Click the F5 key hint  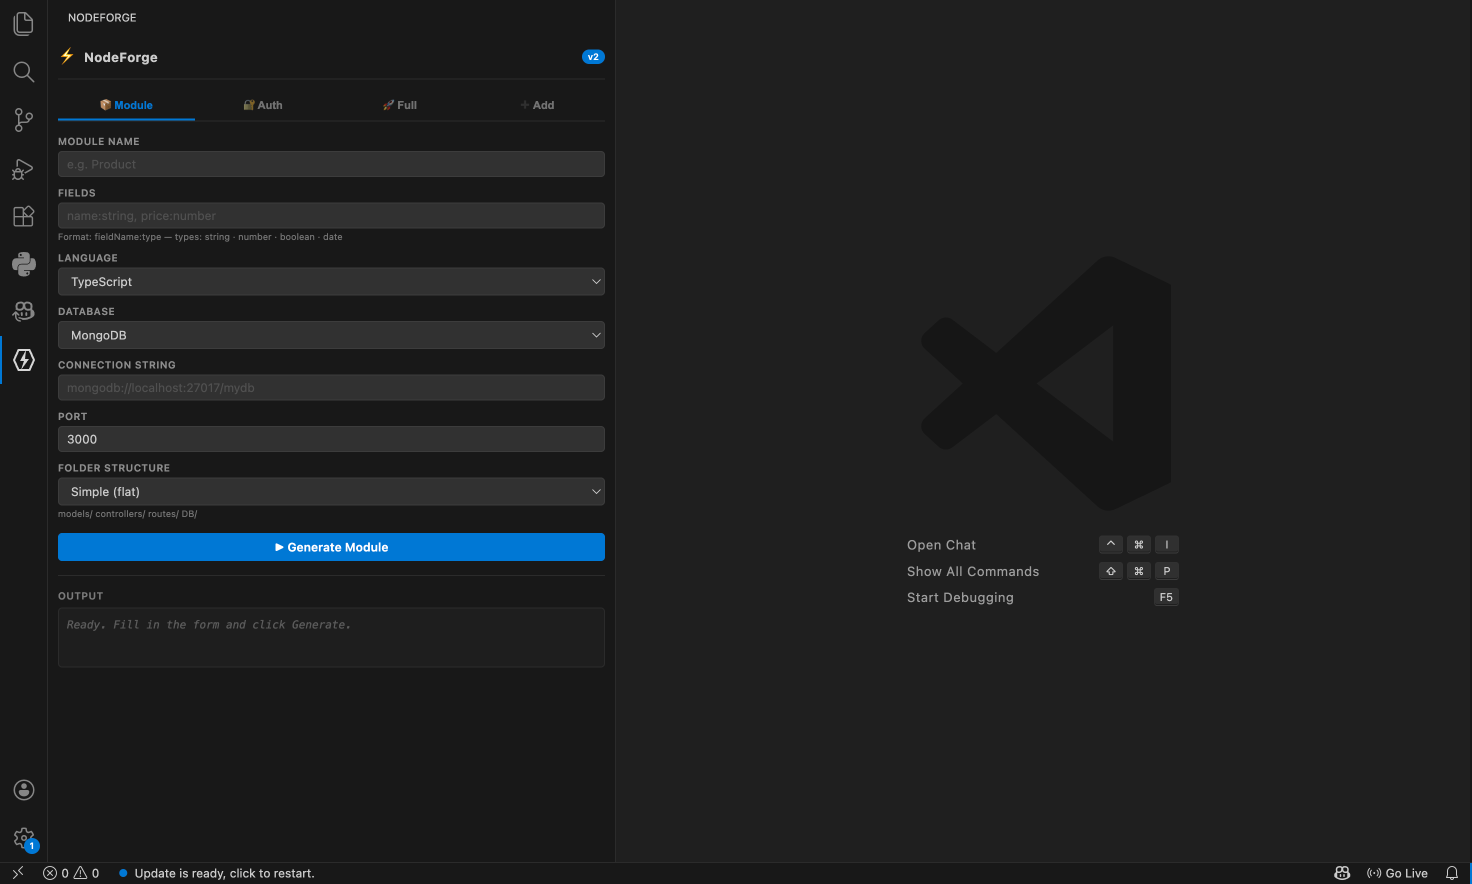(x=1166, y=597)
